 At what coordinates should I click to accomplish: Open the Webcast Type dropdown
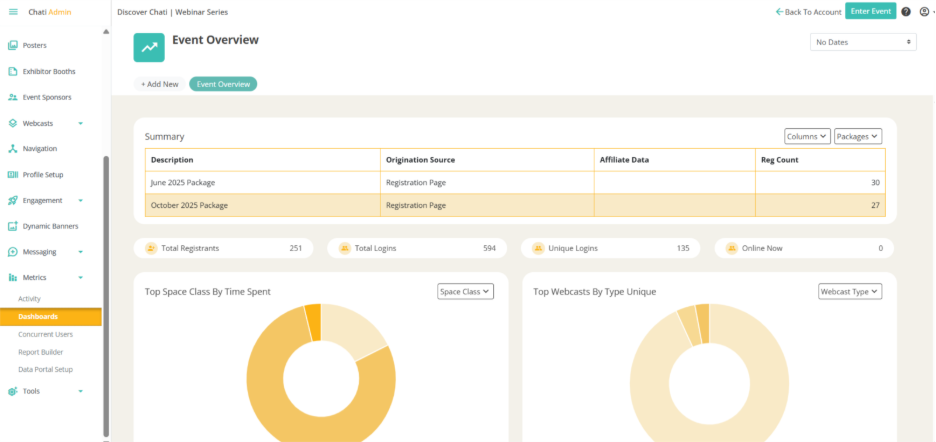pyautogui.click(x=849, y=291)
